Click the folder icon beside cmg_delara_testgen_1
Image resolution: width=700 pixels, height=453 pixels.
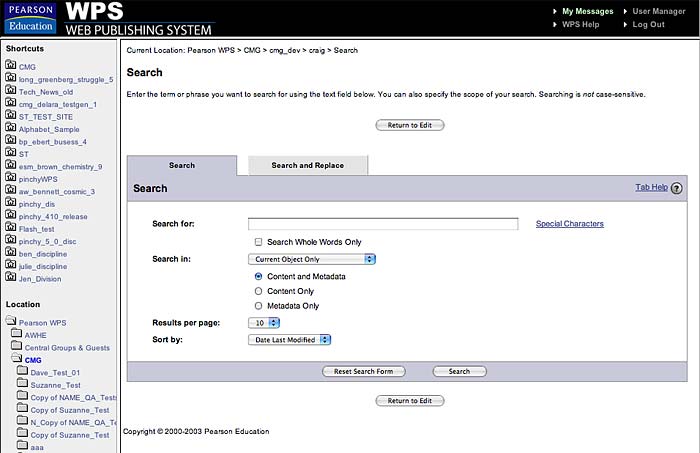click(11, 103)
